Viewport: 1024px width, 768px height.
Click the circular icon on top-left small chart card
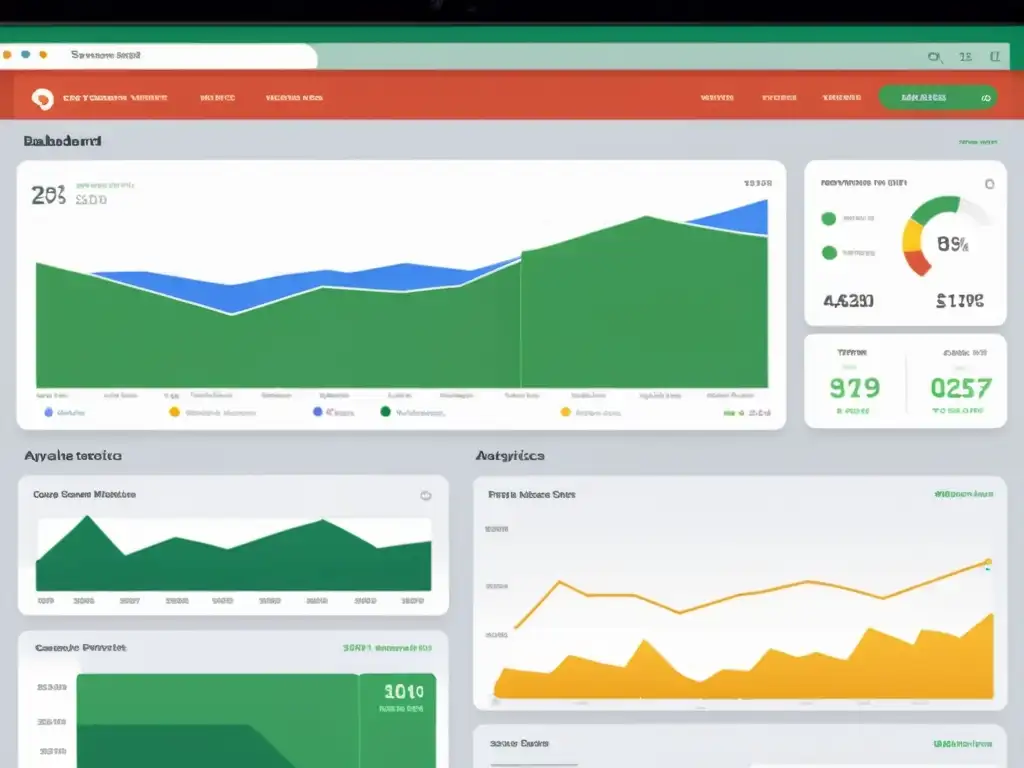click(x=425, y=495)
